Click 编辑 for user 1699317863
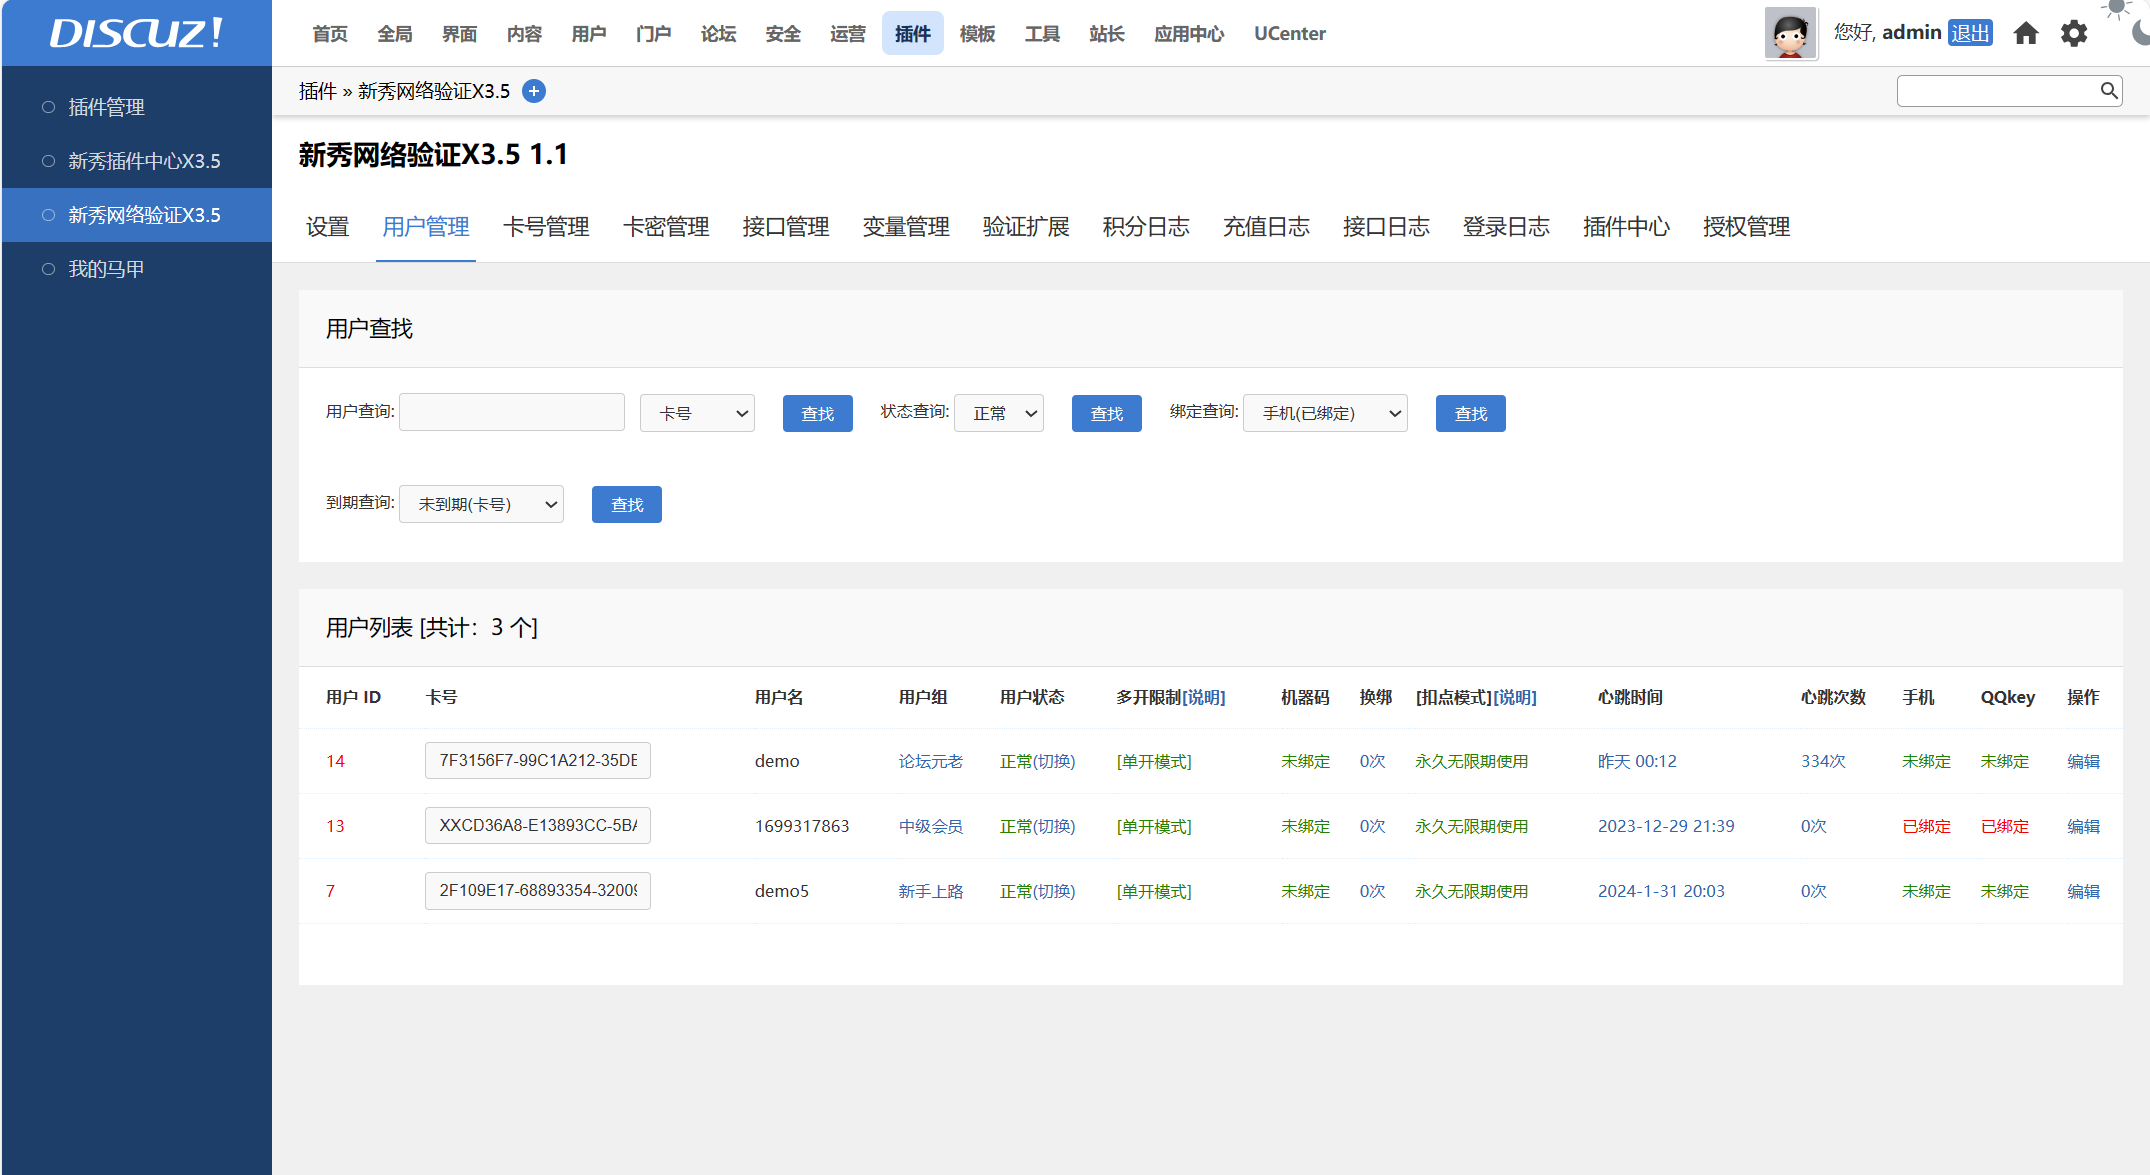This screenshot has height=1175, width=2150. (2083, 826)
